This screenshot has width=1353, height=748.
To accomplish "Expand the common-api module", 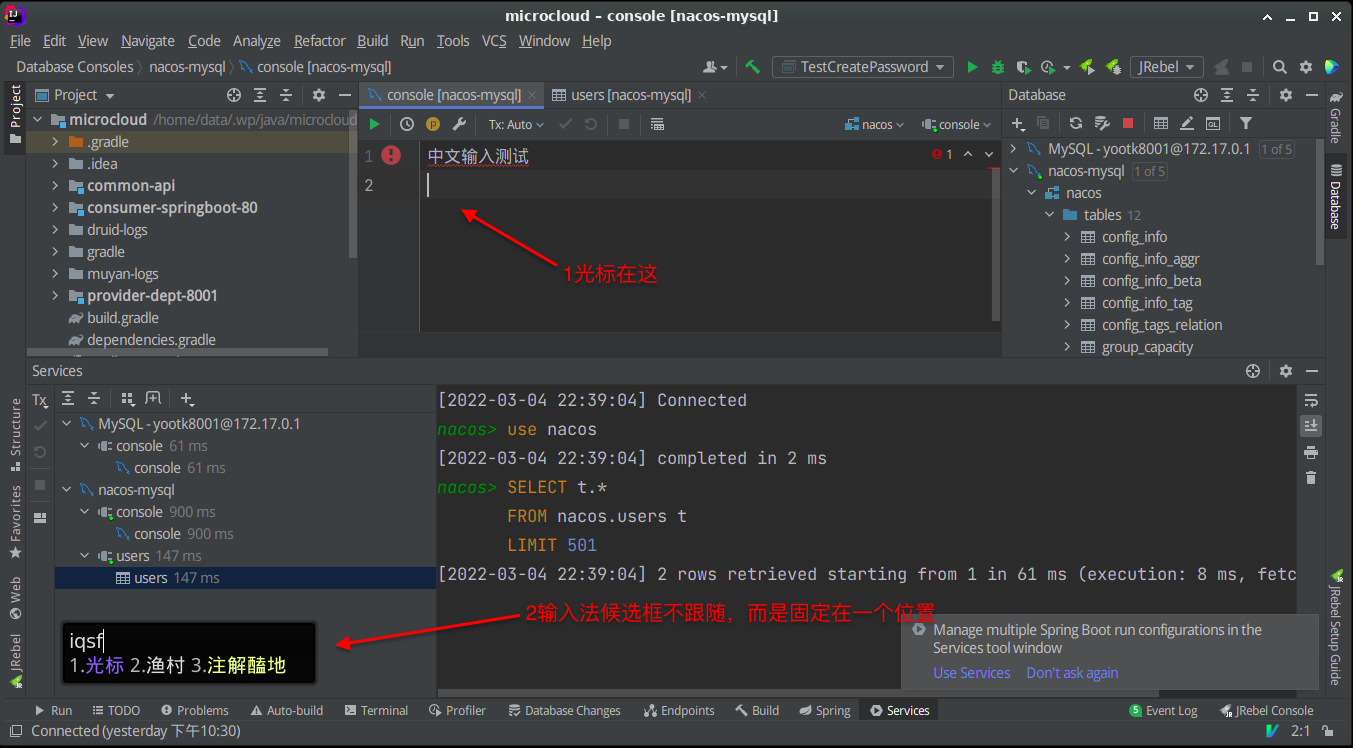I will [56, 186].
